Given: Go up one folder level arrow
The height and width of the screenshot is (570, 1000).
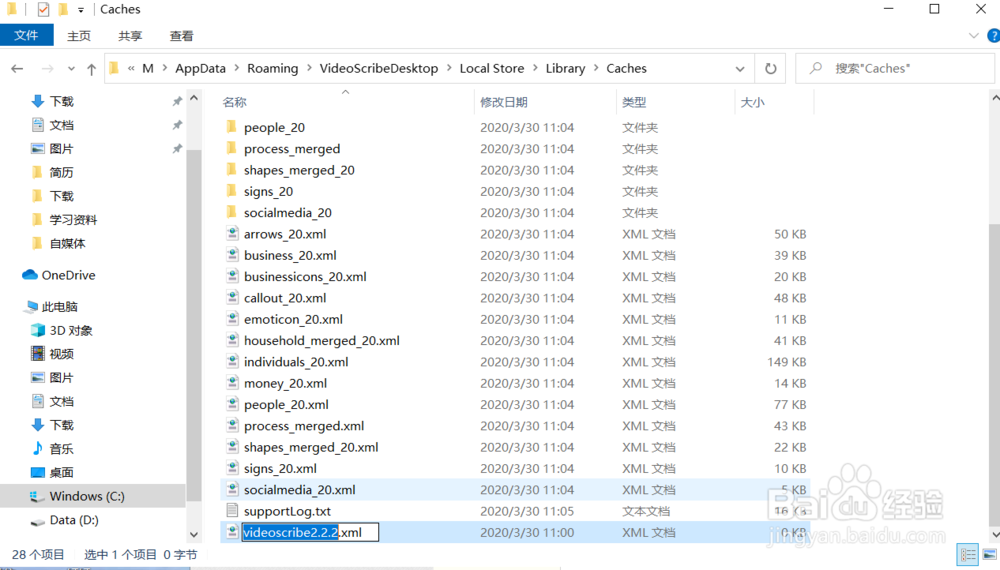Looking at the screenshot, I should pos(91,69).
